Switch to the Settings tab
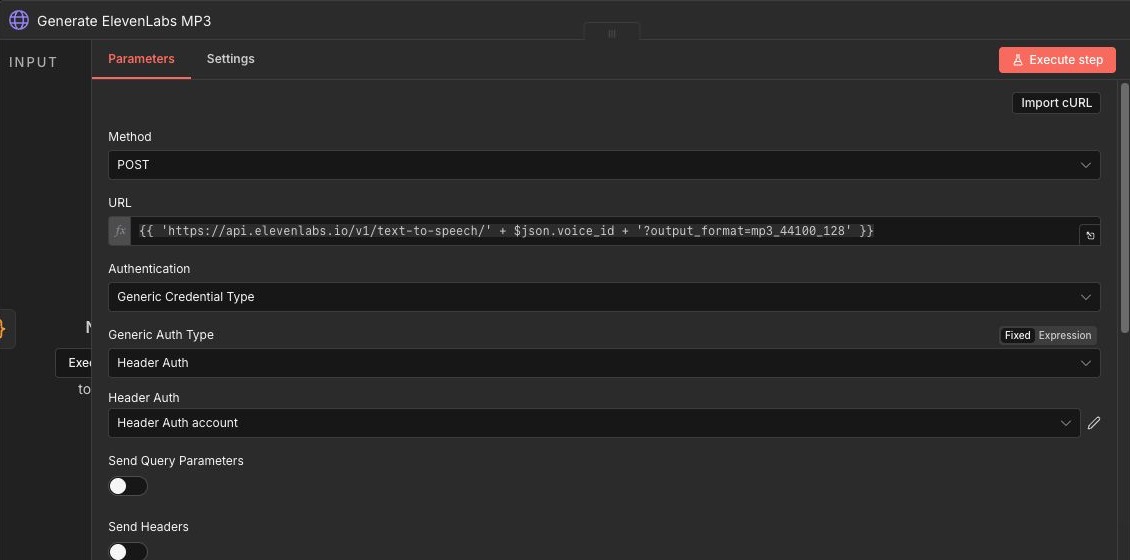Image resolution: width=1130 pixels, height=560 pixels. pyautogui.click(x=231, y=59)
